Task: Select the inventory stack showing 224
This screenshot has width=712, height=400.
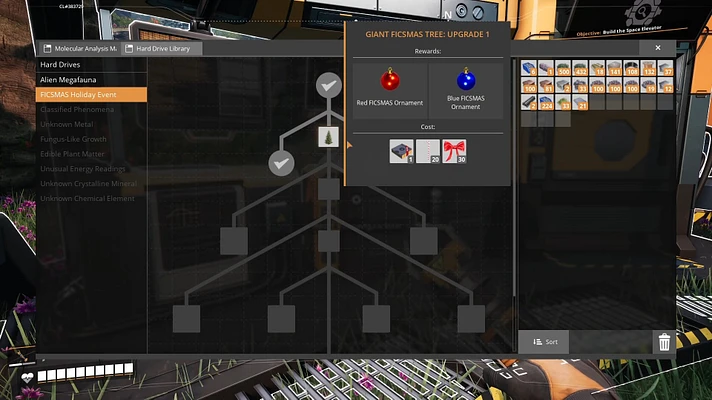Action: [546, 102]
